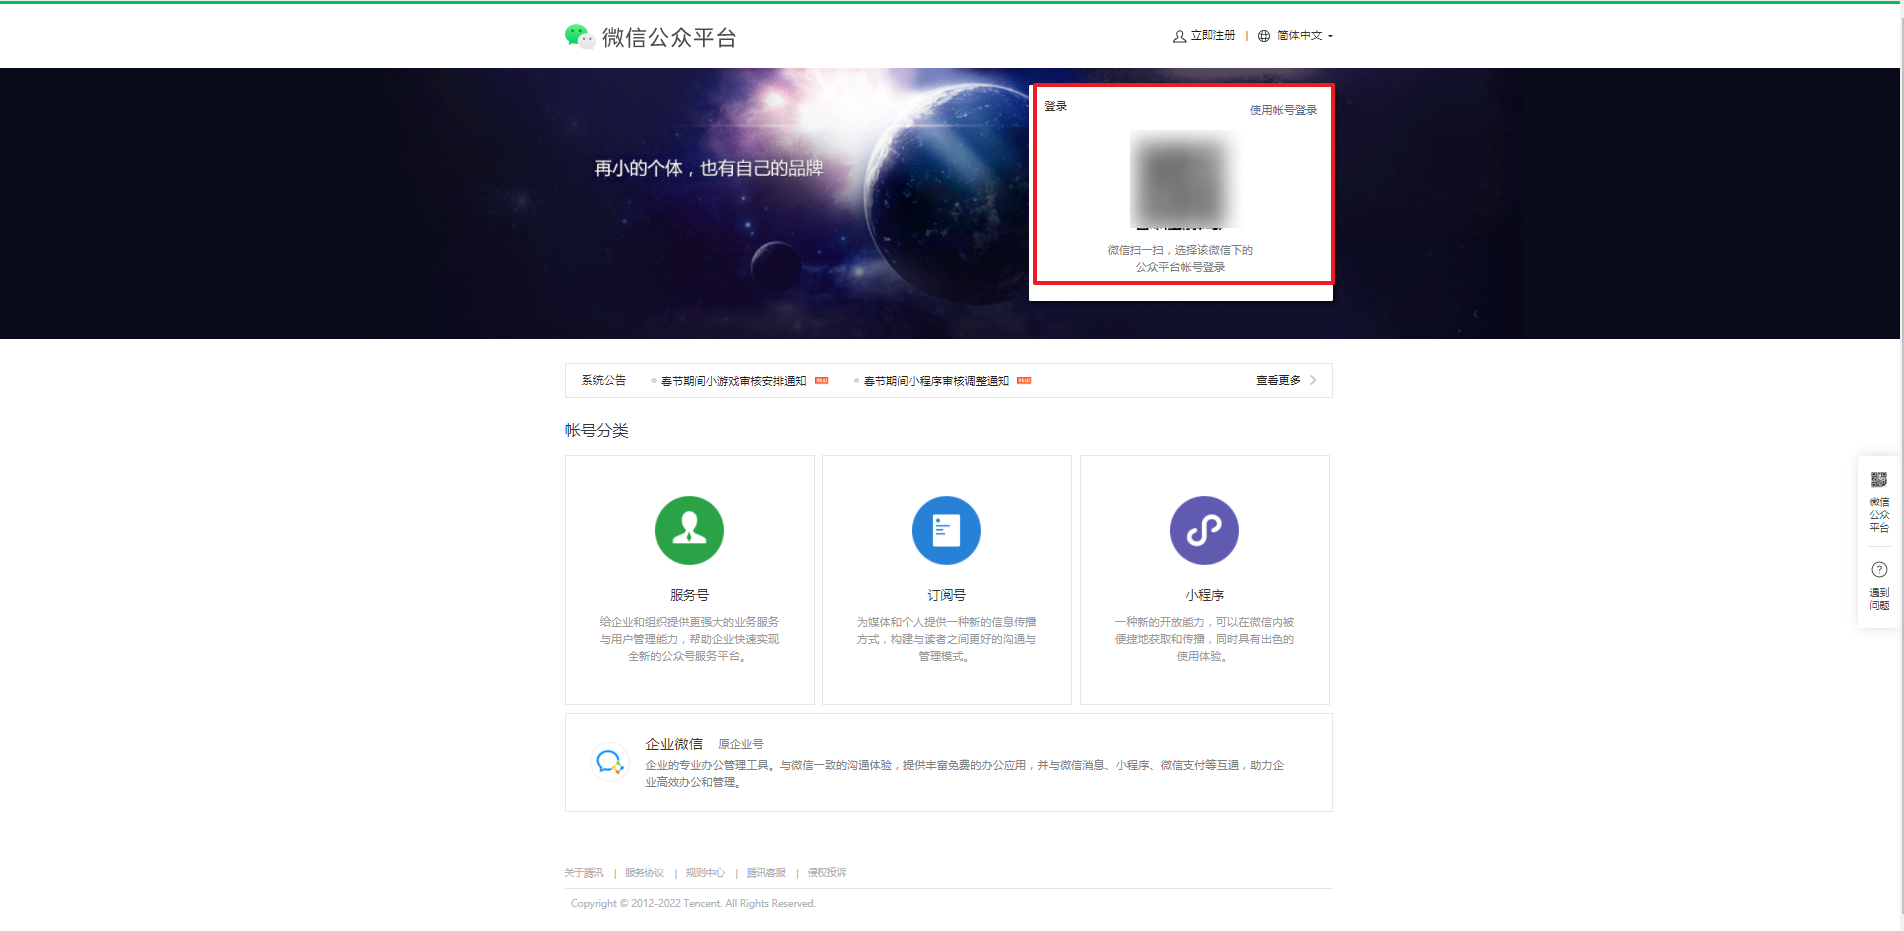The image size is (1904, 931).
Task: Click the WeChat logo icon in header
Action: click(x=579, y=37)
